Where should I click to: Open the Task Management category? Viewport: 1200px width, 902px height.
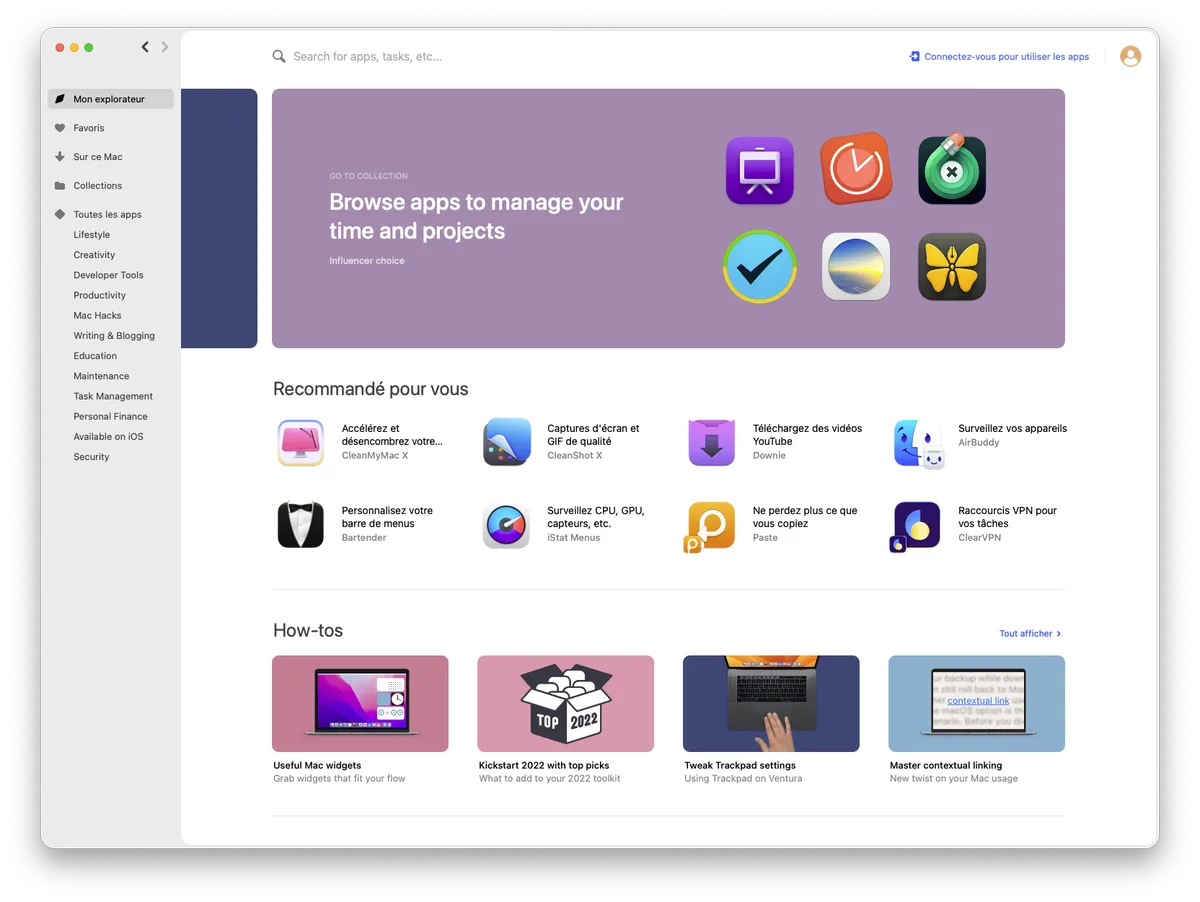pyautogui.click(x=113, y=396)
